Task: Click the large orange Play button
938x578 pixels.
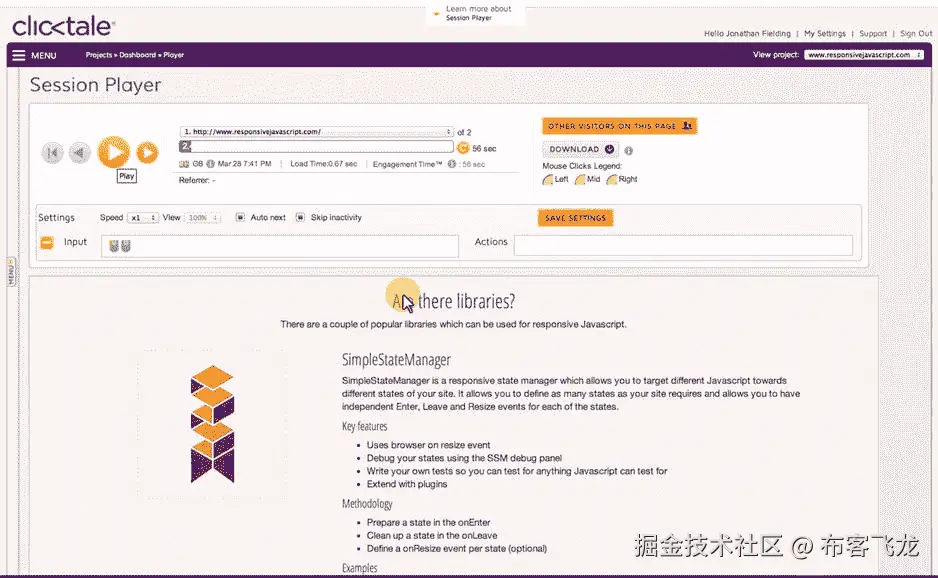Action: pos(114,152)
